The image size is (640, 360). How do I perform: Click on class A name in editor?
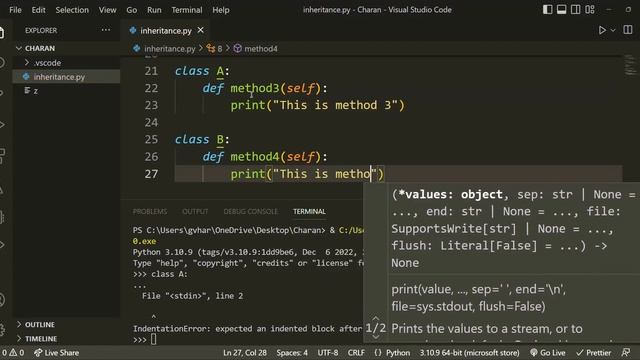click(x=220, y=71)
